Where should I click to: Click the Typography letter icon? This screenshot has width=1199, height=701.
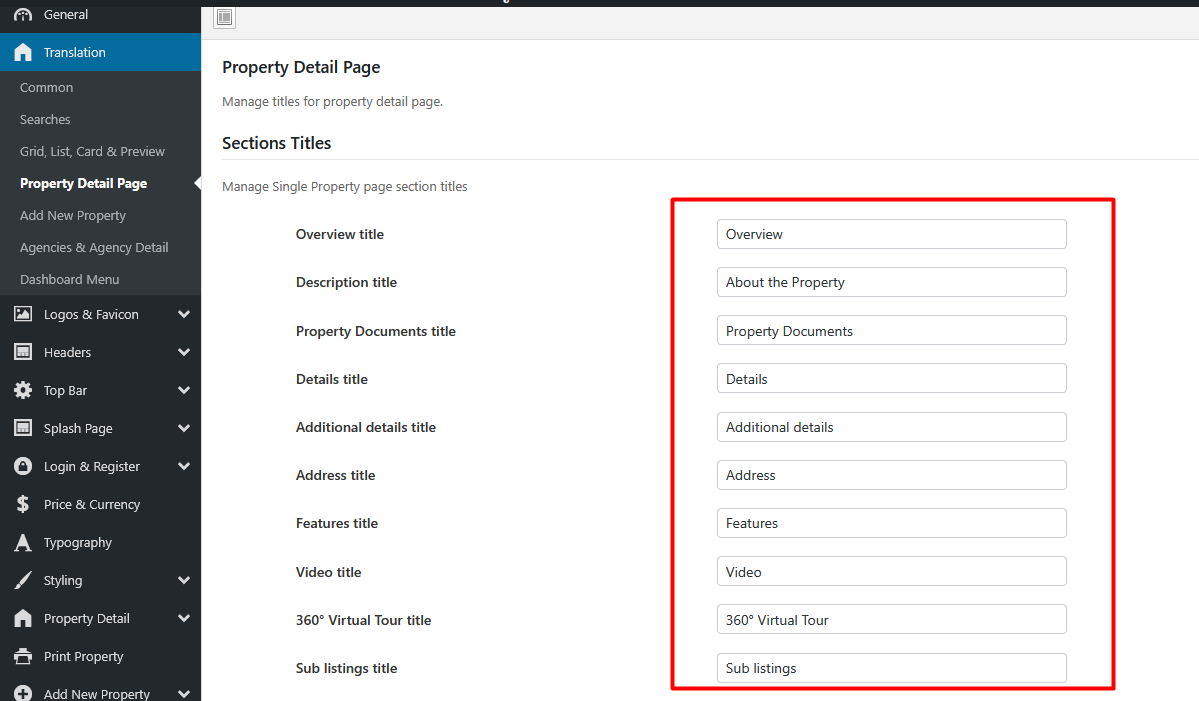click(23, 542)
